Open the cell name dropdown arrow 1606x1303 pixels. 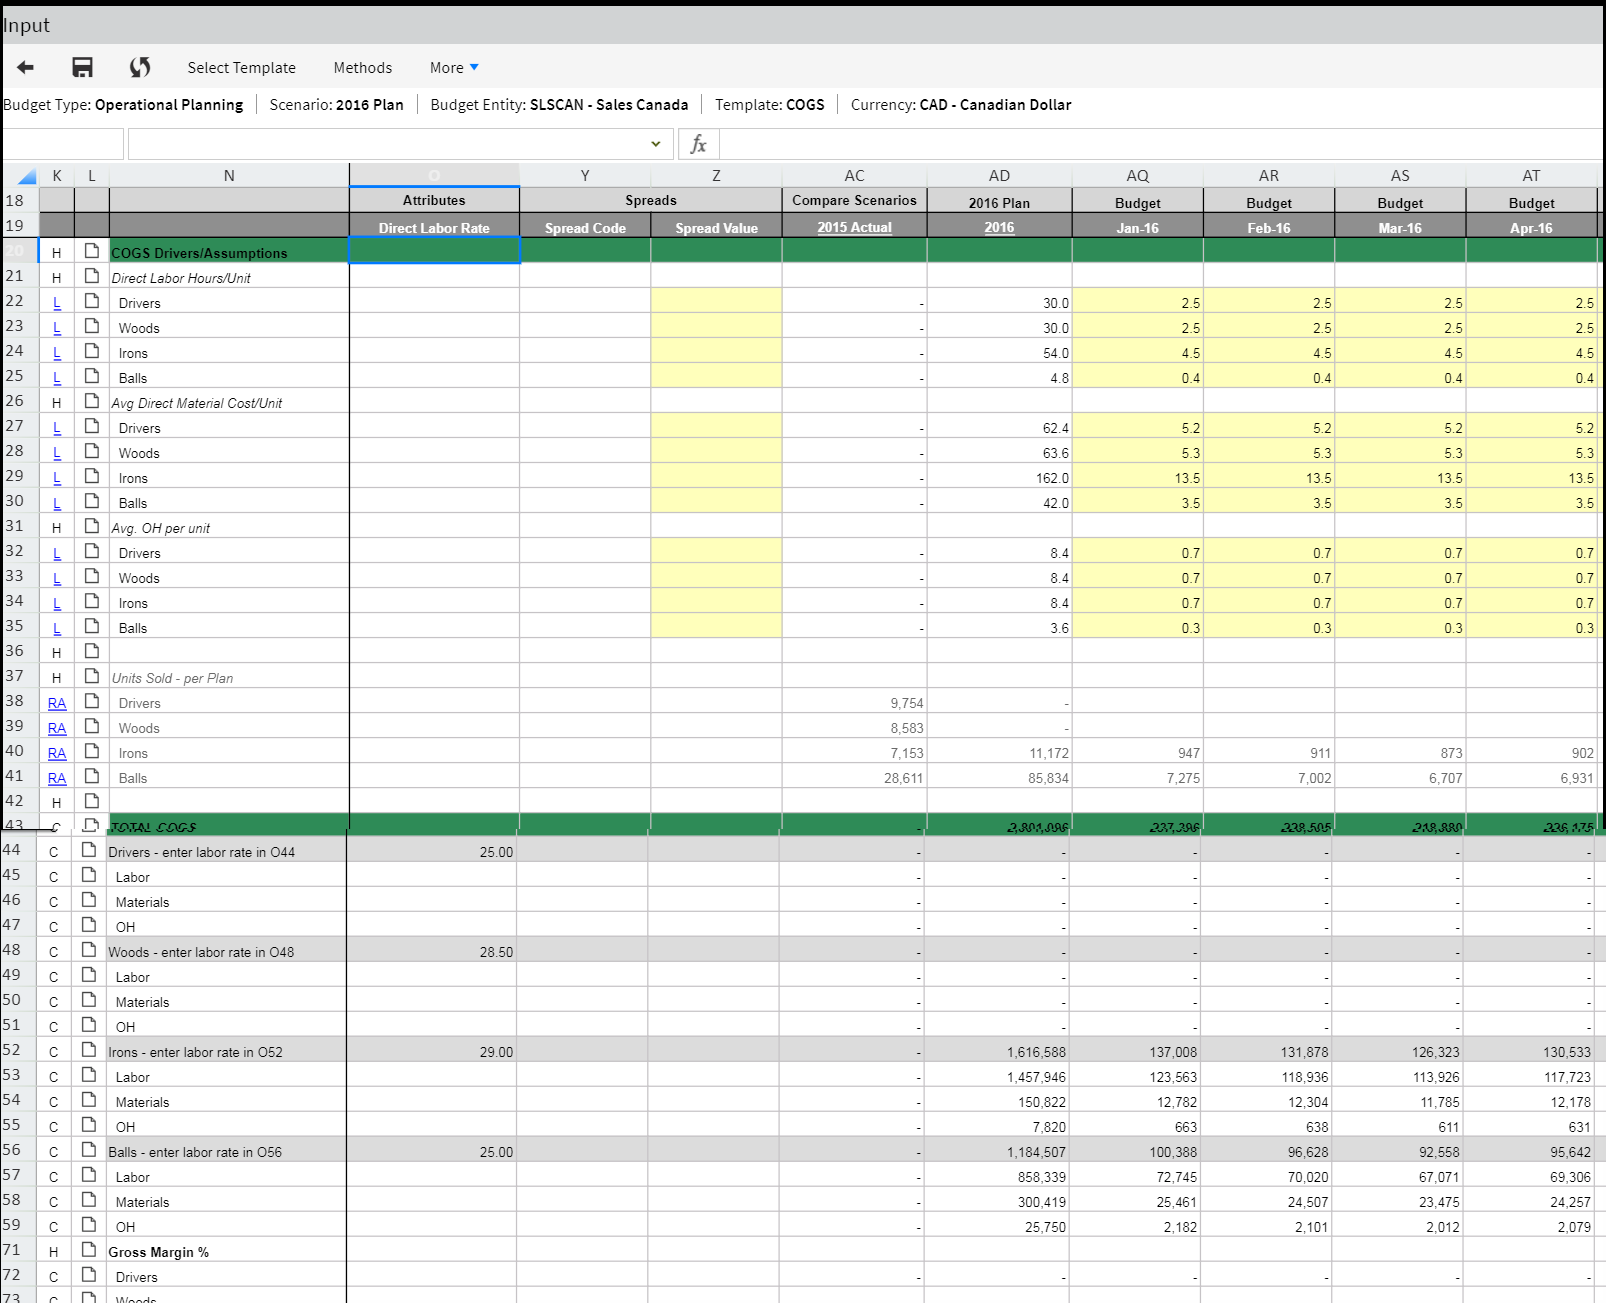(656, 144)
